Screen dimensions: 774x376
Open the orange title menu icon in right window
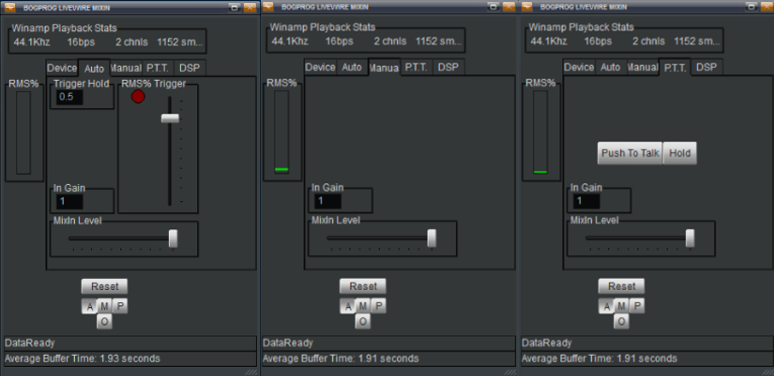[527, 6]
